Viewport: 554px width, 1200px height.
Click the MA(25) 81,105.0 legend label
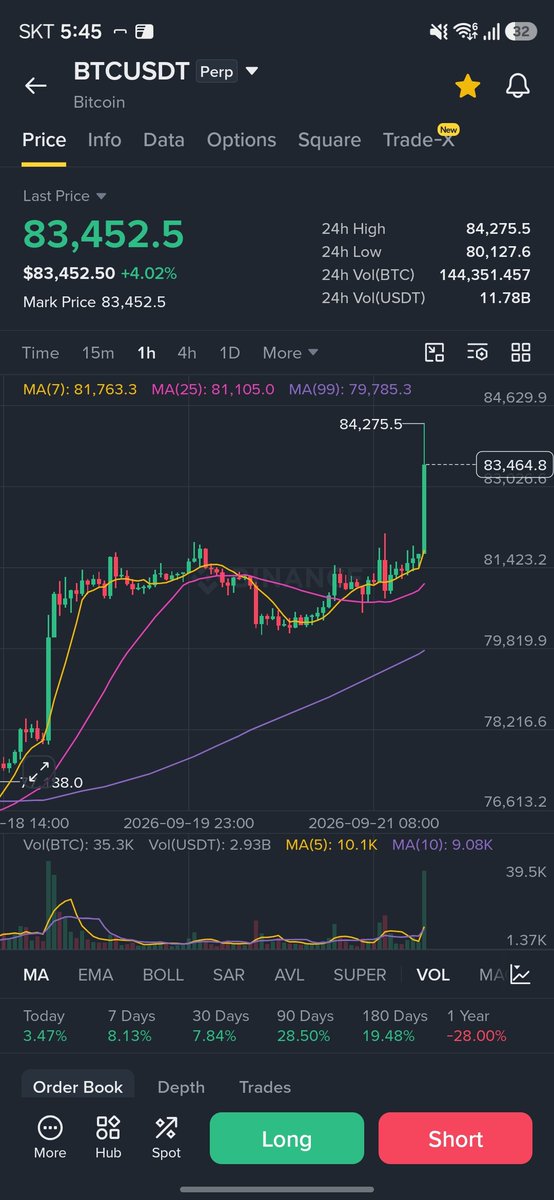pyautogui.click(x=212, y=389)
